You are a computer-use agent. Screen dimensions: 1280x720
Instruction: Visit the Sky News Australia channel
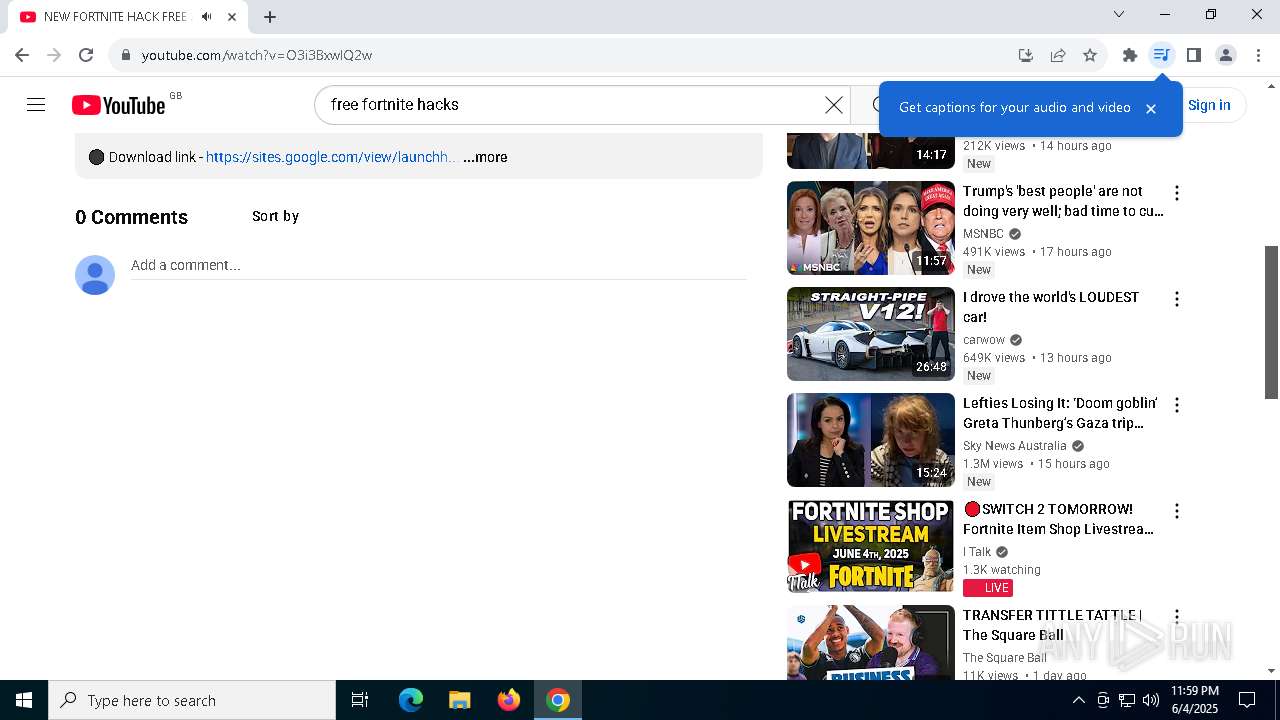click(1015, 446)
